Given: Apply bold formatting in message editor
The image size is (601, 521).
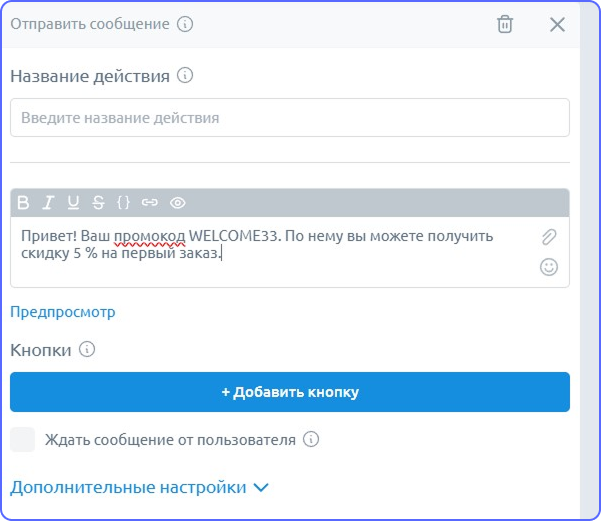Looking at the screenshot, I should tap(23, 202).
